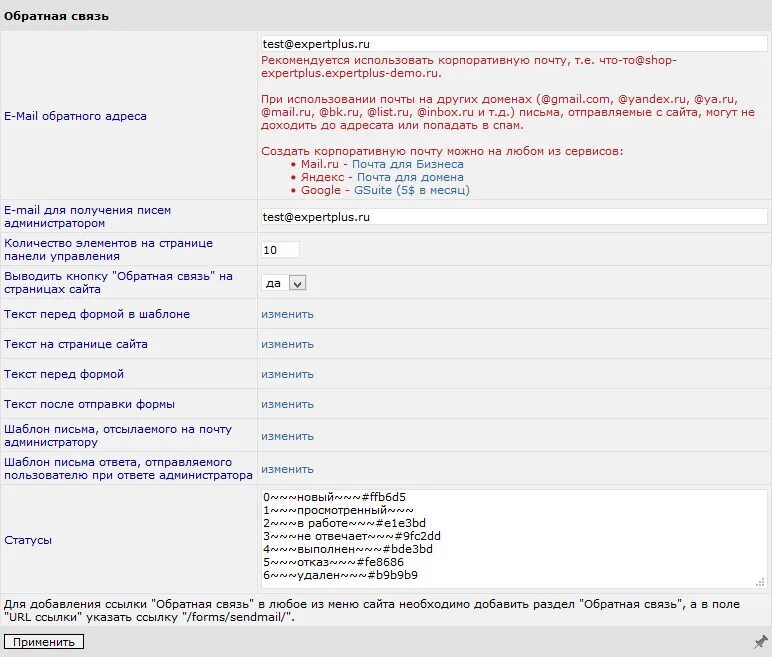This screenshot has height=657, width=772.
Task: Focus the E-Mail обратного адреса field
Action: tap(514, 44)
